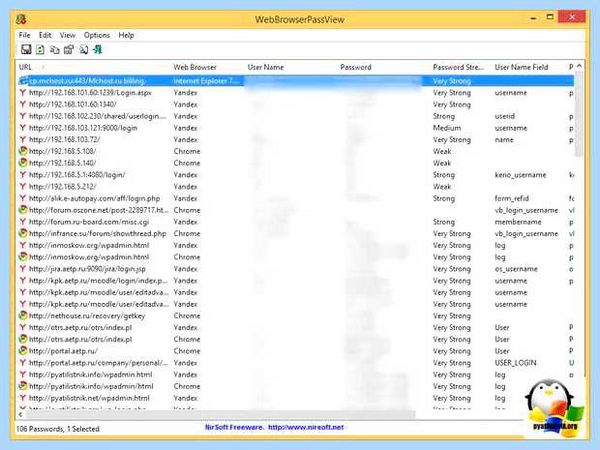Select URL text http://pyatilistnik.info/wpadmin/html
Screen dimensions: 600x450
(91, 386)
